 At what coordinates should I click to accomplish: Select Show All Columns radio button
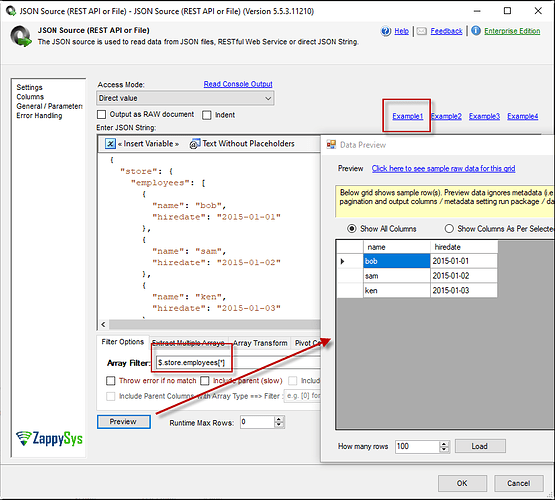[351, 229]
